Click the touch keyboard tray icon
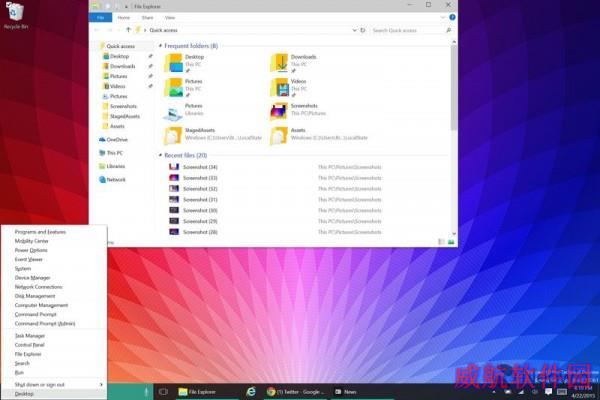The width and height of the screenshot is (600, 400). pos(562,392)
